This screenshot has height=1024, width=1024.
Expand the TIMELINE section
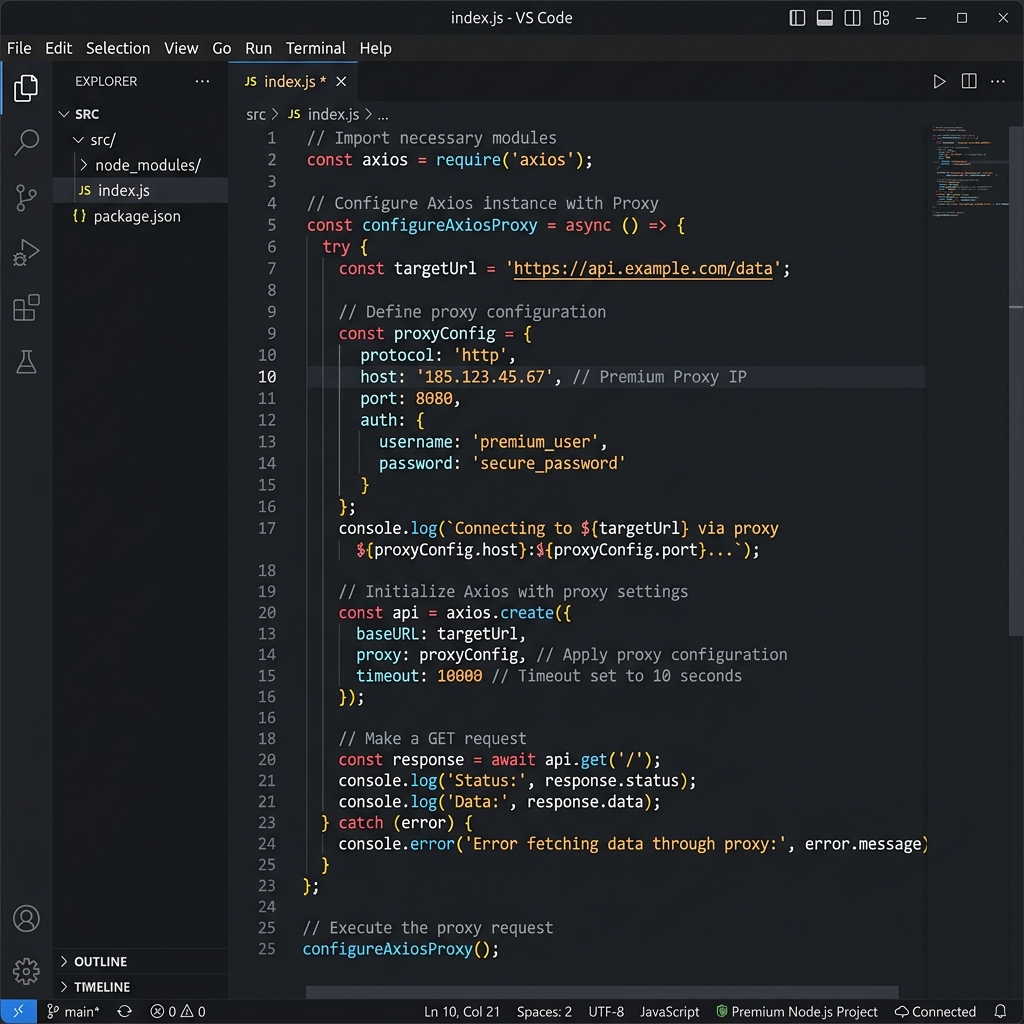tap(140, 987)
